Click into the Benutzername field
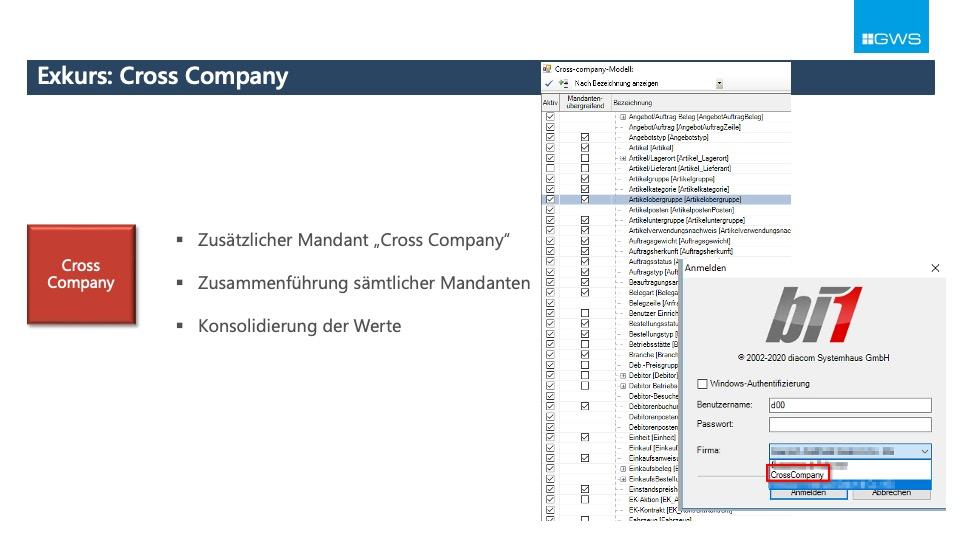Viewport: 960px width, 540px height. pos(850,405)
